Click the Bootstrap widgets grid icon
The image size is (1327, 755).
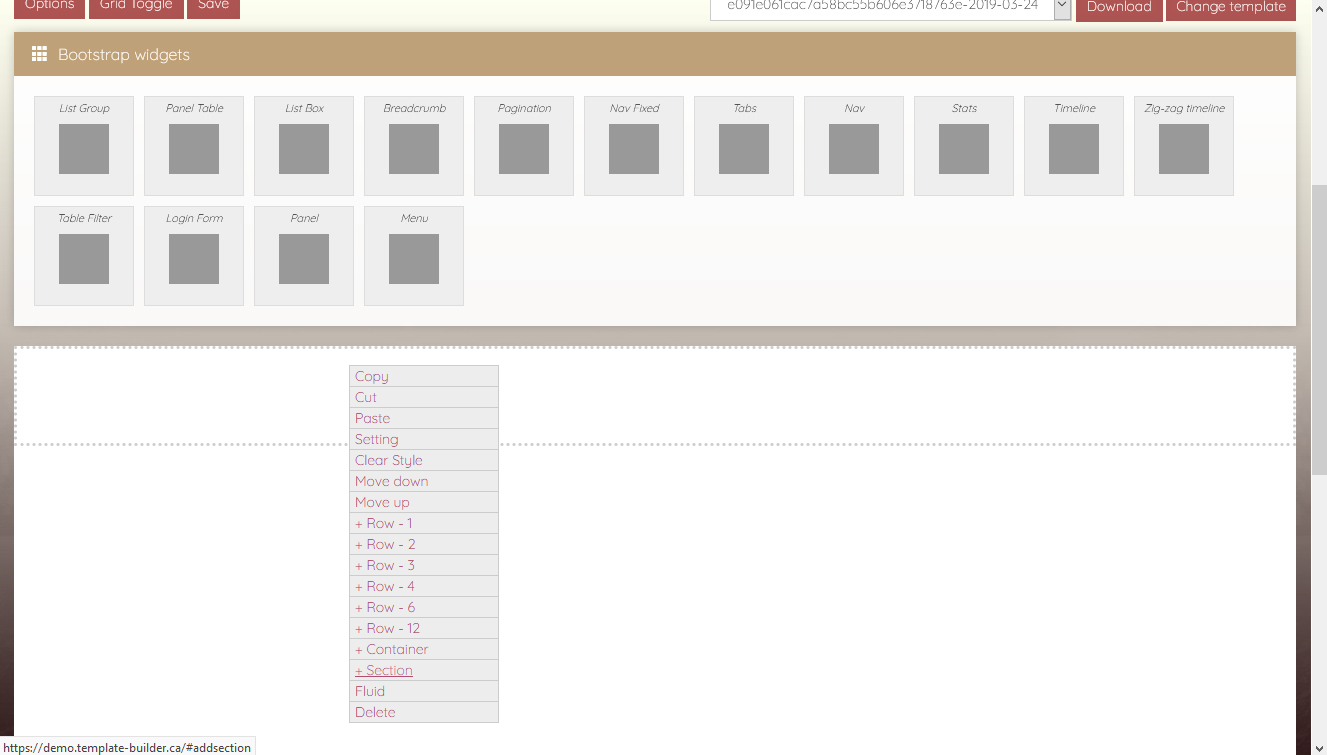pos(40,55)
